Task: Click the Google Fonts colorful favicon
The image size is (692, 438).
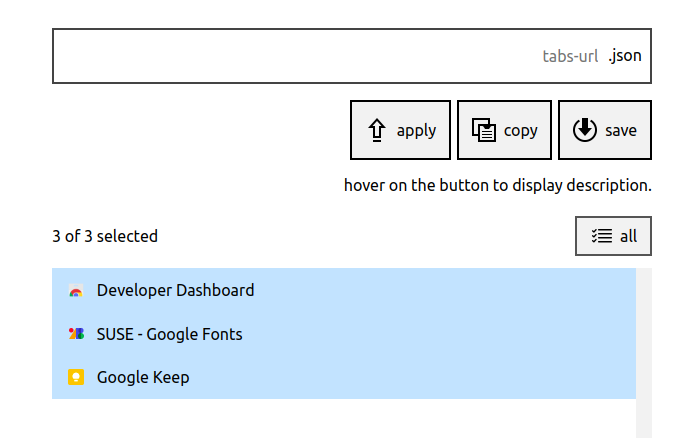Action: coord(76,334)
